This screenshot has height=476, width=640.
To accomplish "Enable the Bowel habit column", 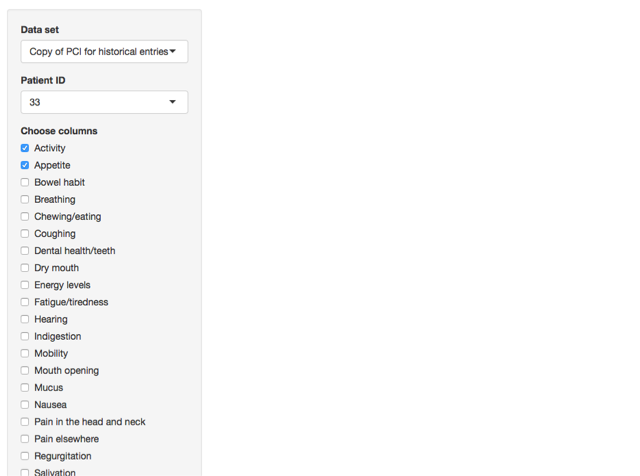I will pos(25,182).
